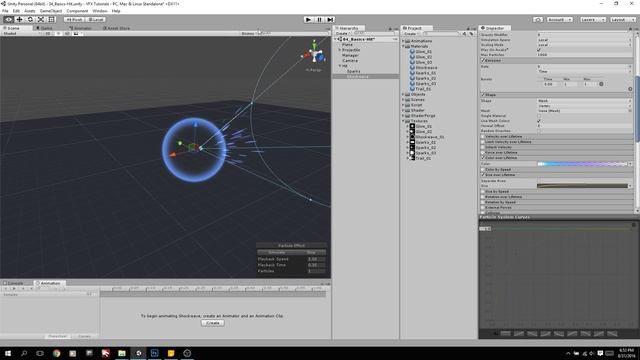Image resolution: width=640 pixels, height=360 pixels.
Task: Select the Shockwave material icon
Action: click(412, 67)
